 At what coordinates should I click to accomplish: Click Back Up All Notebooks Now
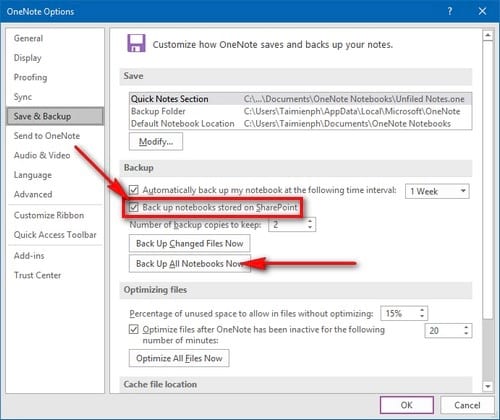[x=189, y=264]
